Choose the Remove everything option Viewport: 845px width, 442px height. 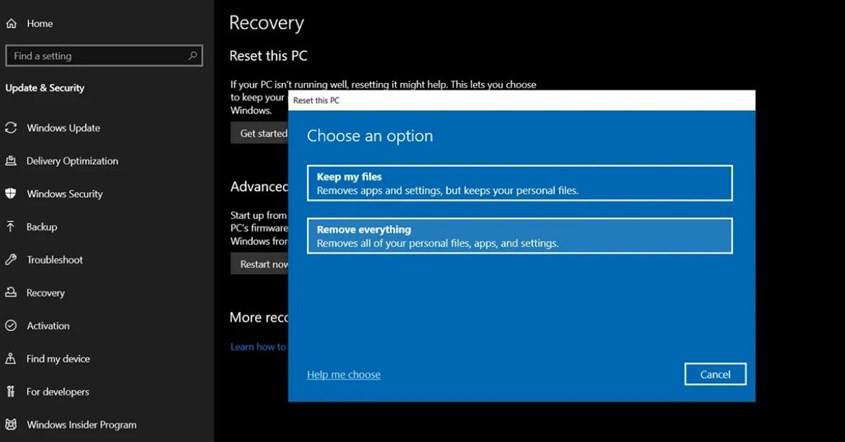tap(520, 236)
